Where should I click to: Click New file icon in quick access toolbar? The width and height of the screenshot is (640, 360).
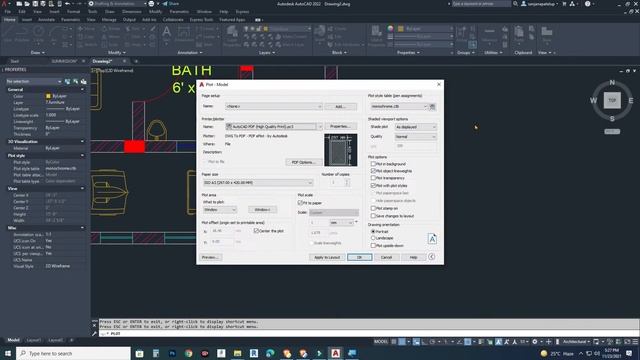click(x=19, y=4)
